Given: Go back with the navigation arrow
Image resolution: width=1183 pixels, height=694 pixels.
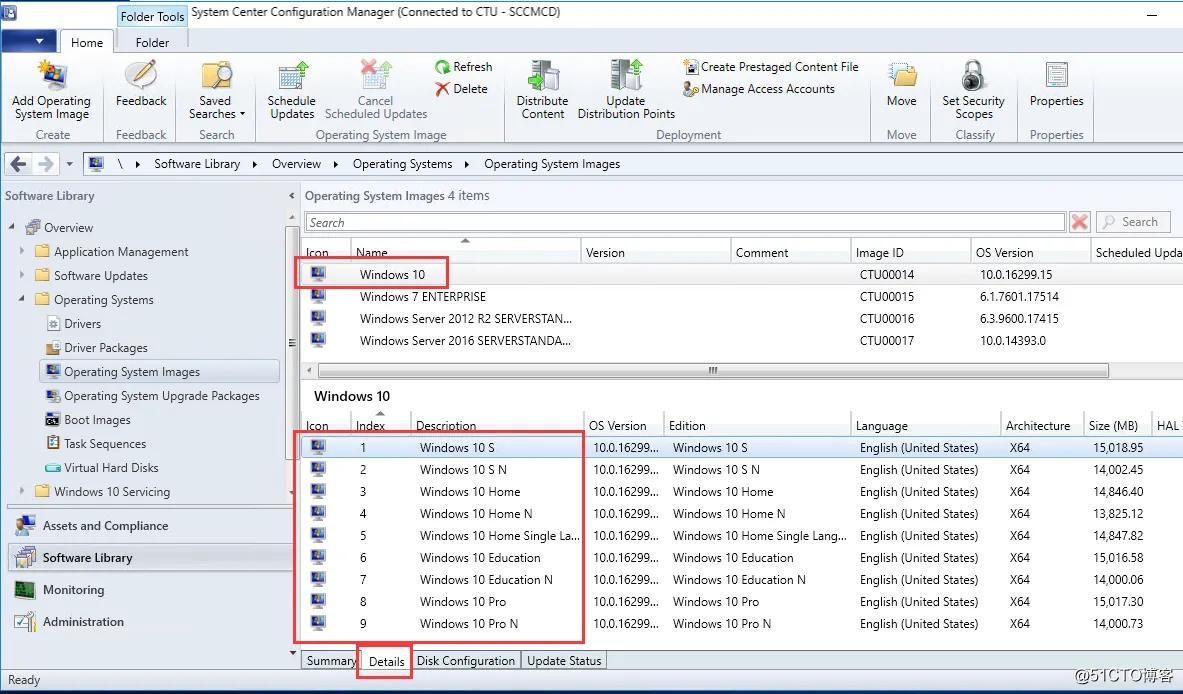Looking at the screenshot, I should pos(19,164).
